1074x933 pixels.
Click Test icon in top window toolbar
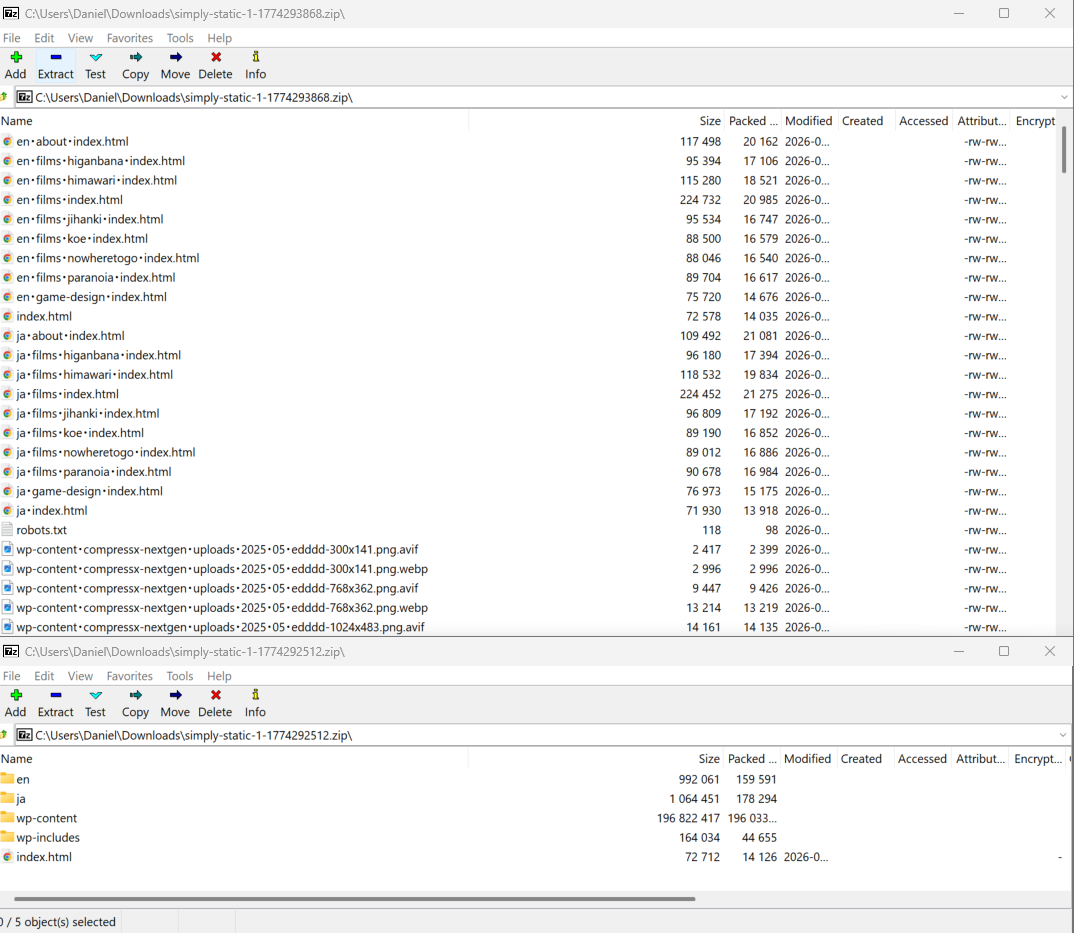[x=95, y=58]
